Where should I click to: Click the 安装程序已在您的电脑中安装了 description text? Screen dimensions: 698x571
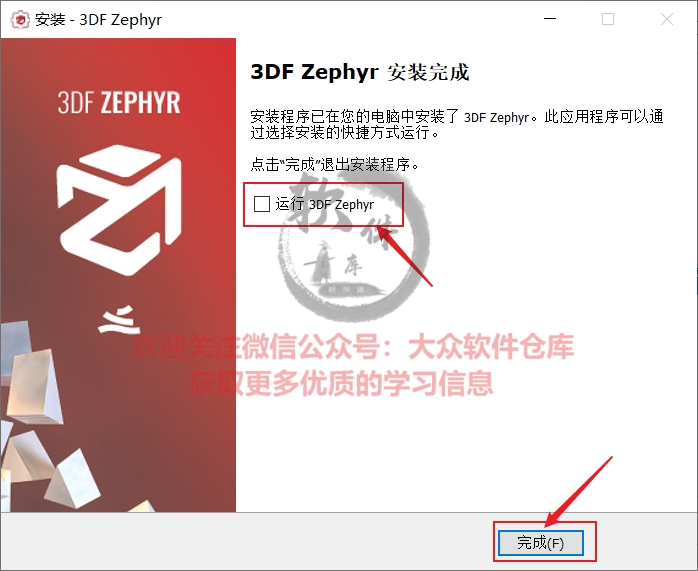coord(457,124)
